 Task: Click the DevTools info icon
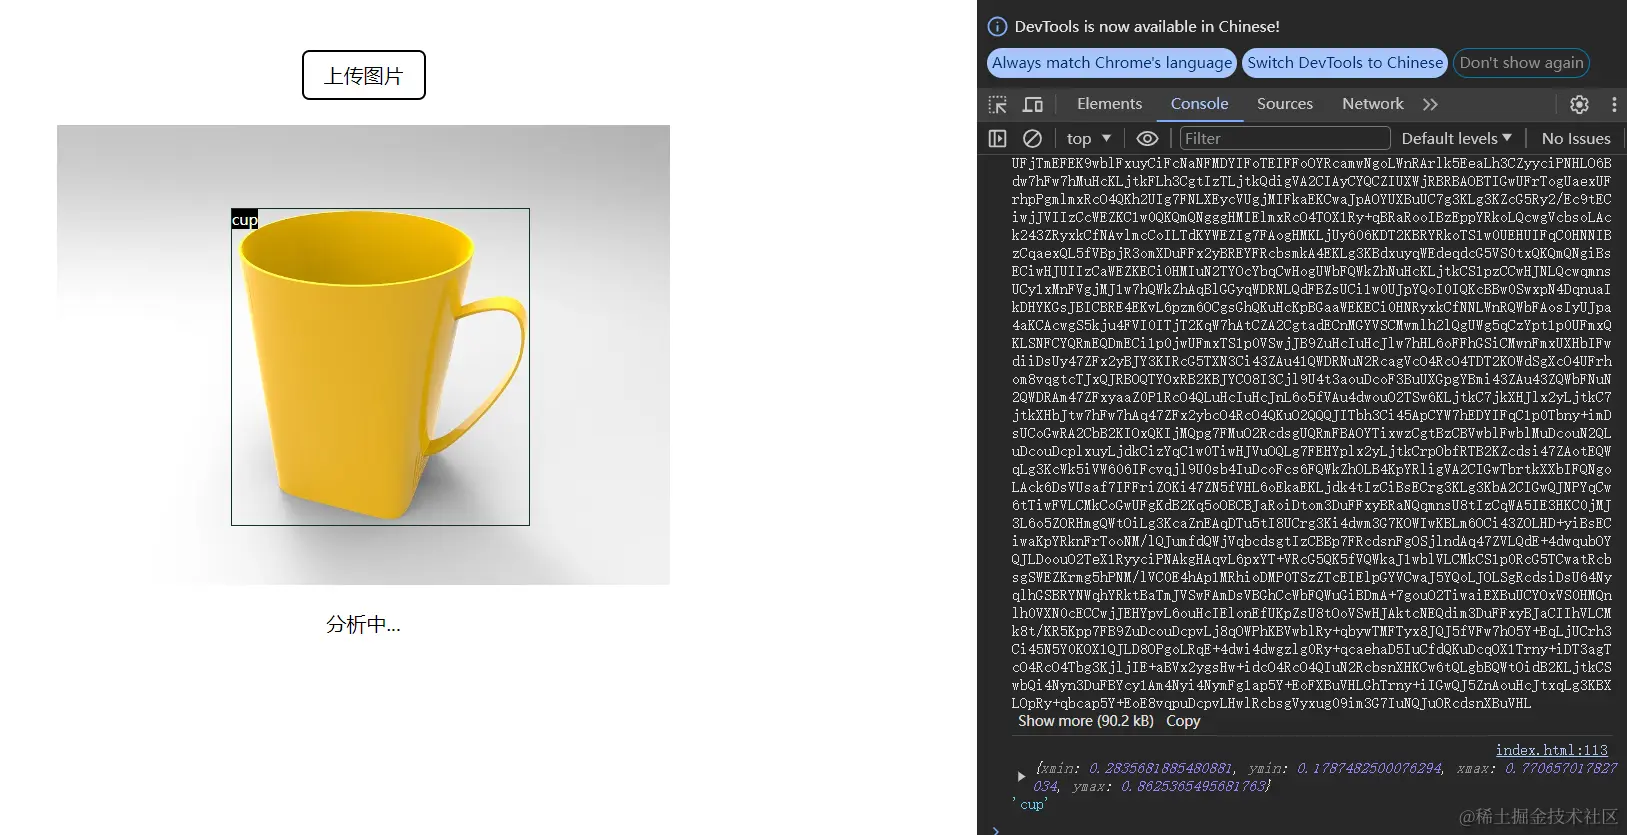point(997,27)
